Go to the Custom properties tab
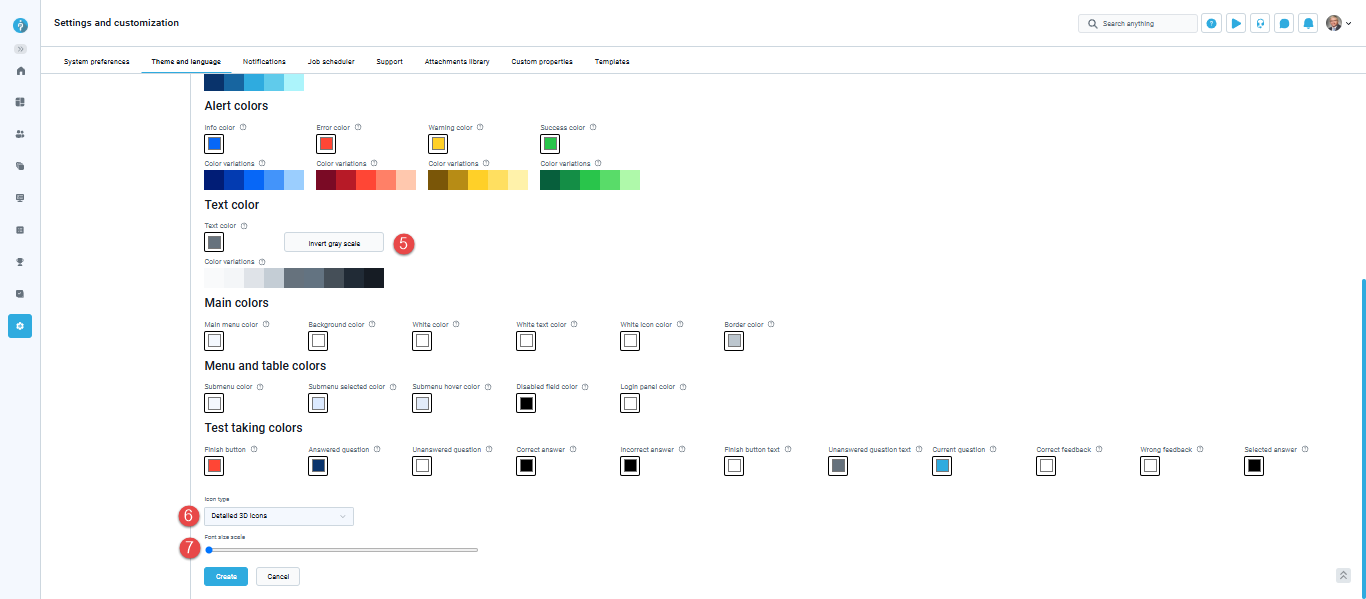The width and height of the screenshot is (1366, 599). [542, 62]
